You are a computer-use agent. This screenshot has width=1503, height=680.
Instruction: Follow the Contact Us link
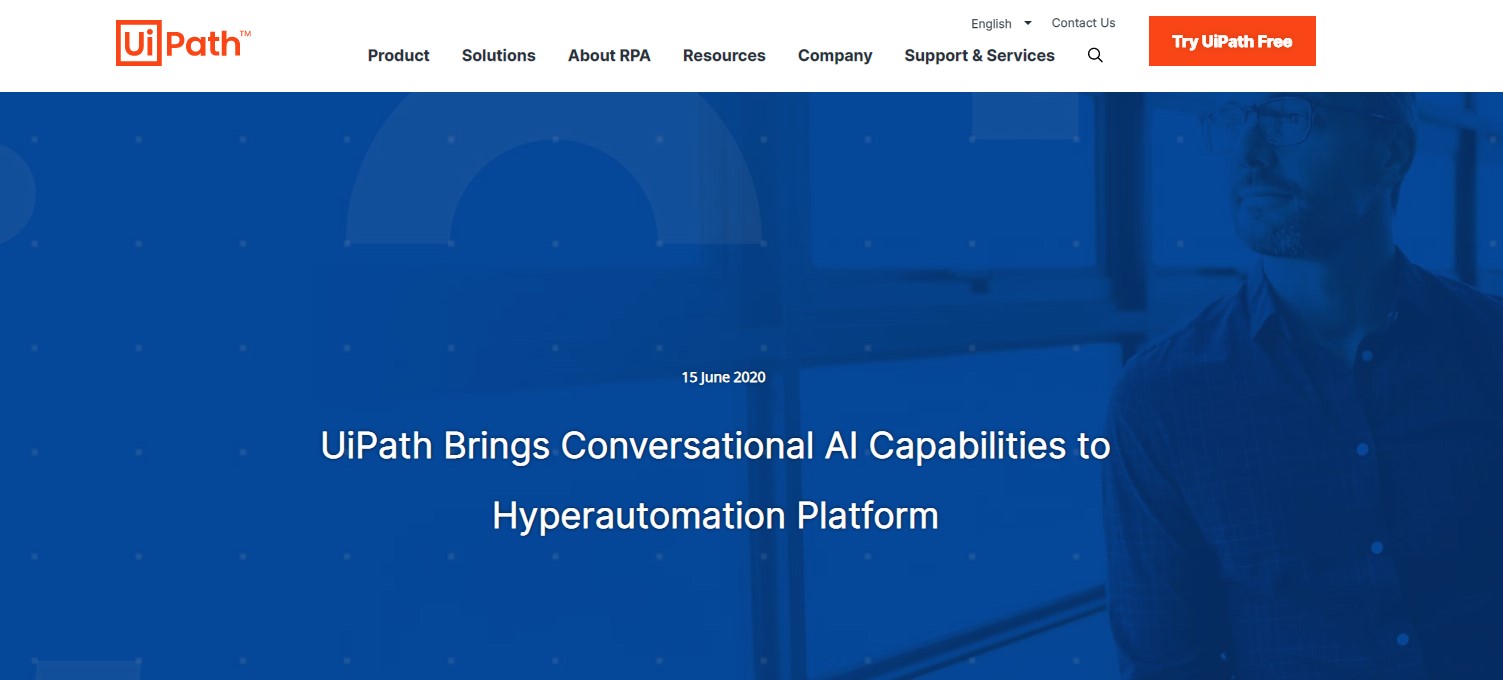tap(1083, 23)
